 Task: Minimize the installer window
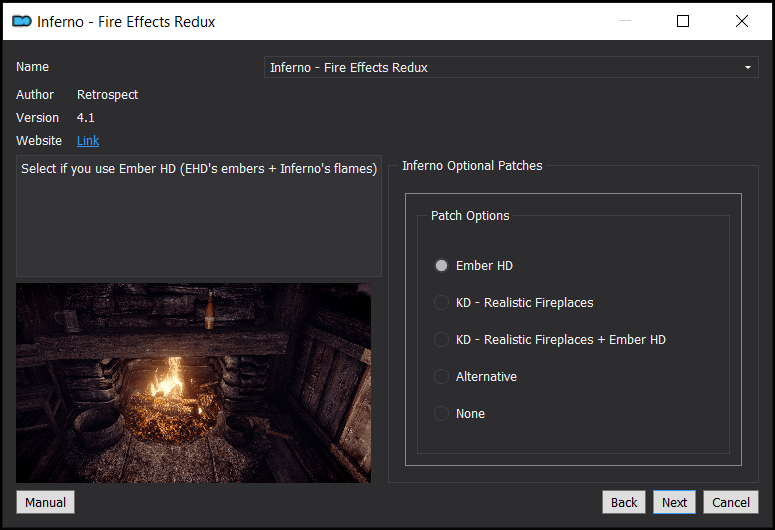tap(625, 21)
